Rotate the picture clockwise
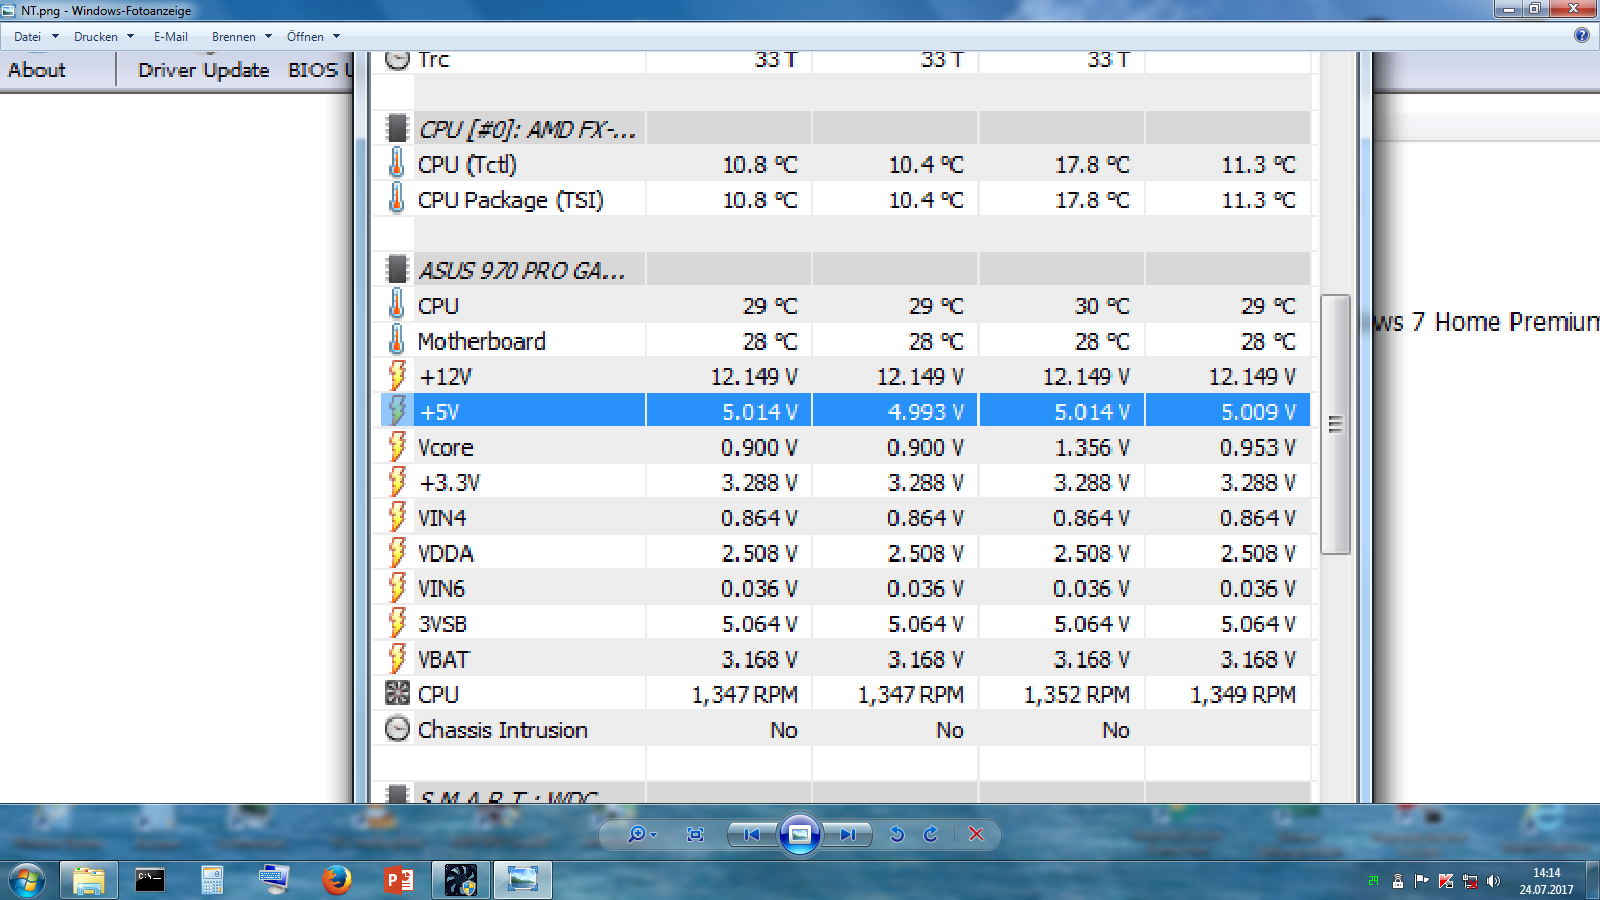Screen dimensions: 1600x900 point(931,834)
